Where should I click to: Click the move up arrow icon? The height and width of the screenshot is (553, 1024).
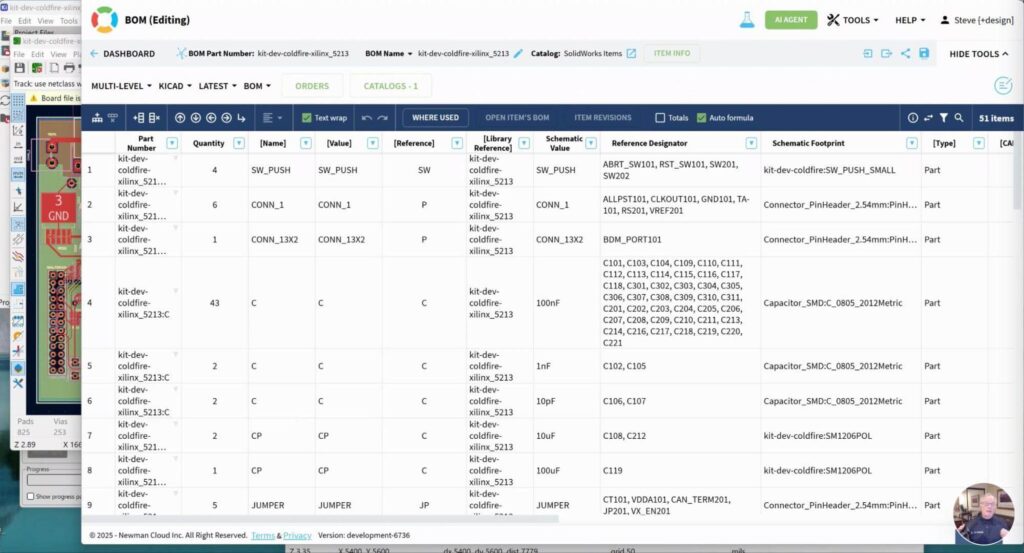point(180,118)
